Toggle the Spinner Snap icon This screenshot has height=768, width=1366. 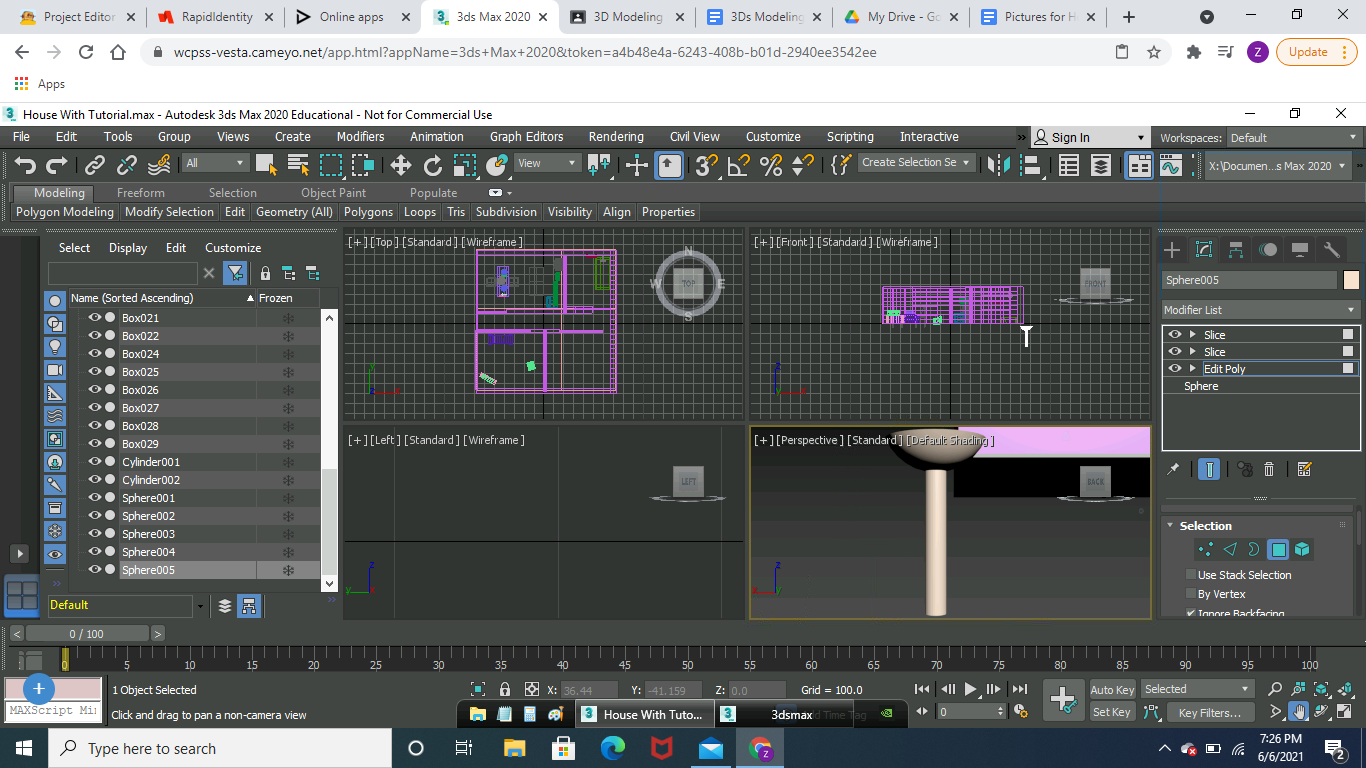(x=802, y=165)
